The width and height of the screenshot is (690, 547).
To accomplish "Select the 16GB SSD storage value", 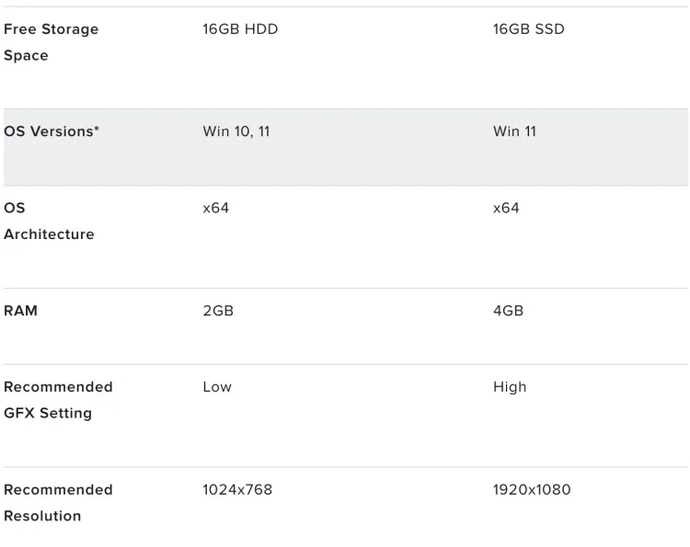I will point(528,29).
